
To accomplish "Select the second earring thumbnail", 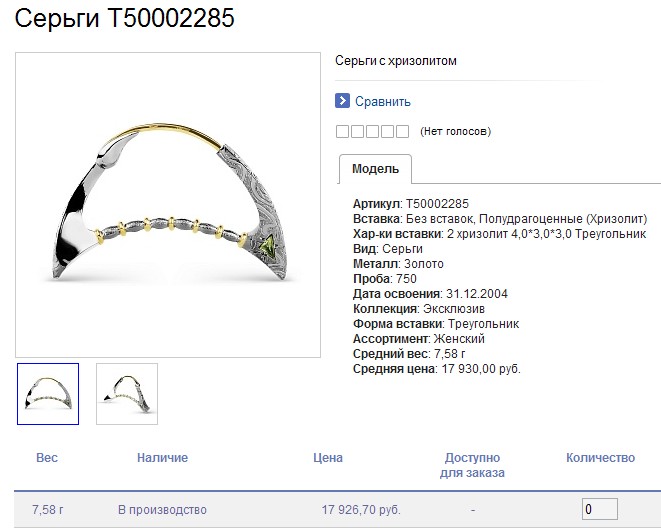I will [127, 394].
